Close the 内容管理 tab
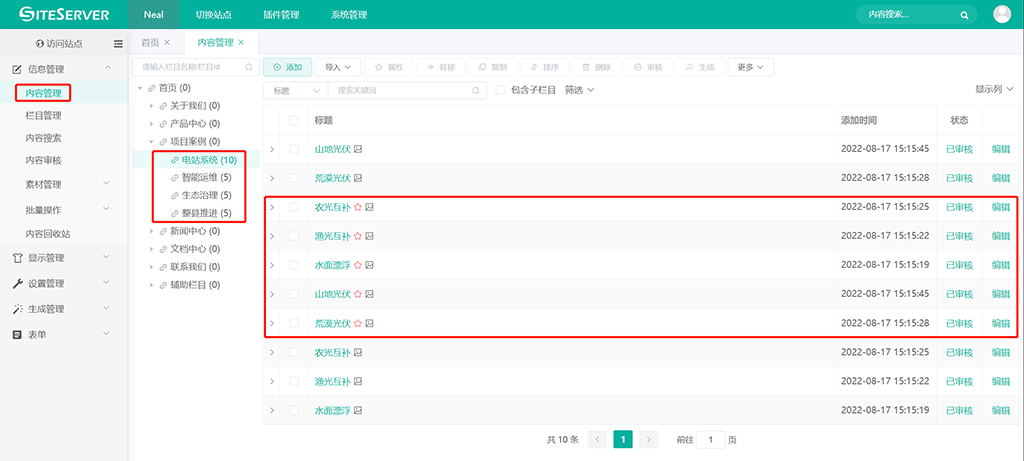This screenshot has width=1024, height=461. tap(242, 42)
